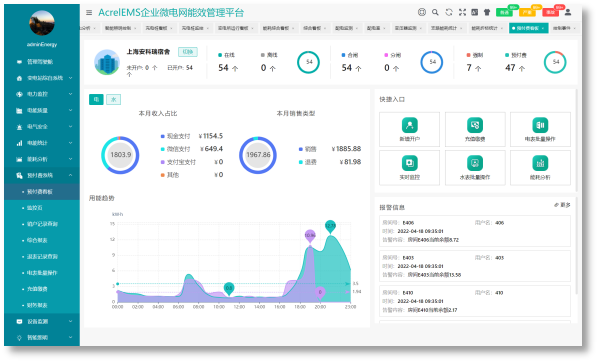599x363 pixels.
Task: Click the 更多 link in alarm panel
Action: (562, 205)
